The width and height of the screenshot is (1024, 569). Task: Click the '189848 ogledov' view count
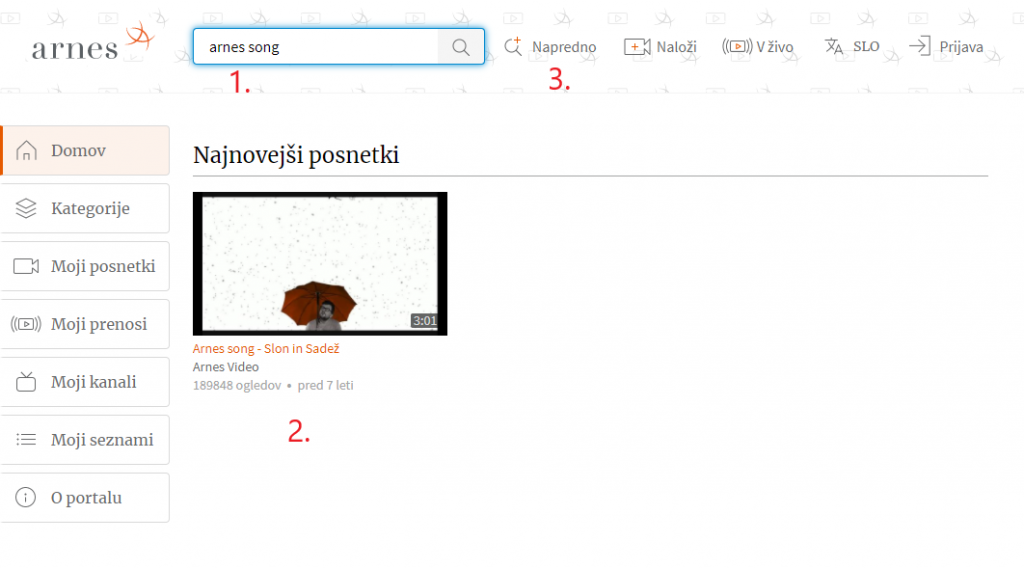click(236, 385)
